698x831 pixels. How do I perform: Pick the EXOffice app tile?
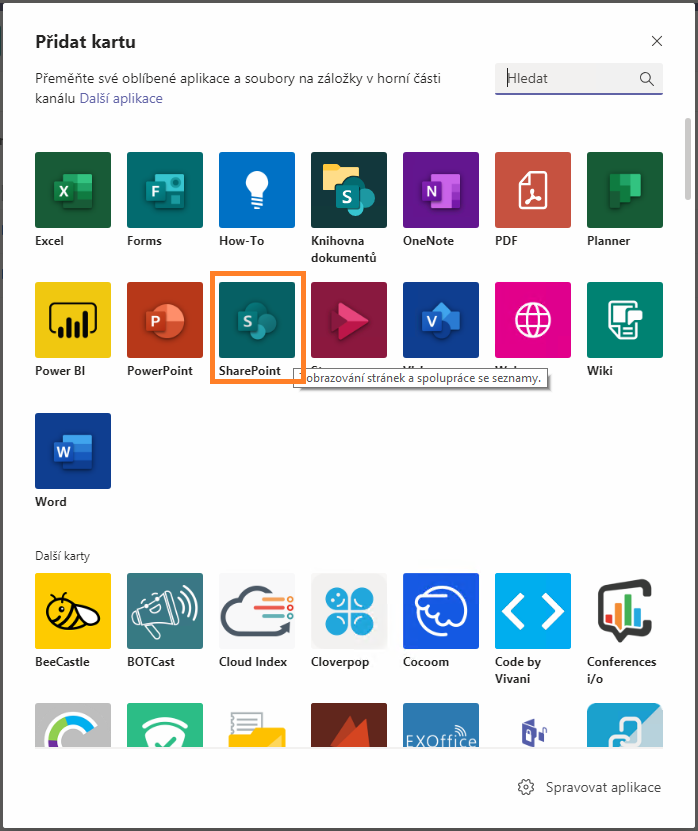[x=440, y=724]
